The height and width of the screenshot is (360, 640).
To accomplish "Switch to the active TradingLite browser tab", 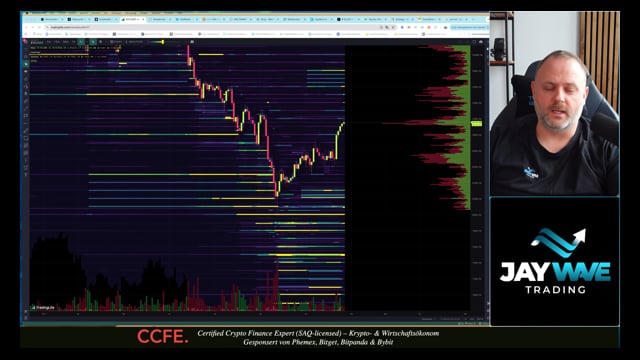I will (133, 19).
